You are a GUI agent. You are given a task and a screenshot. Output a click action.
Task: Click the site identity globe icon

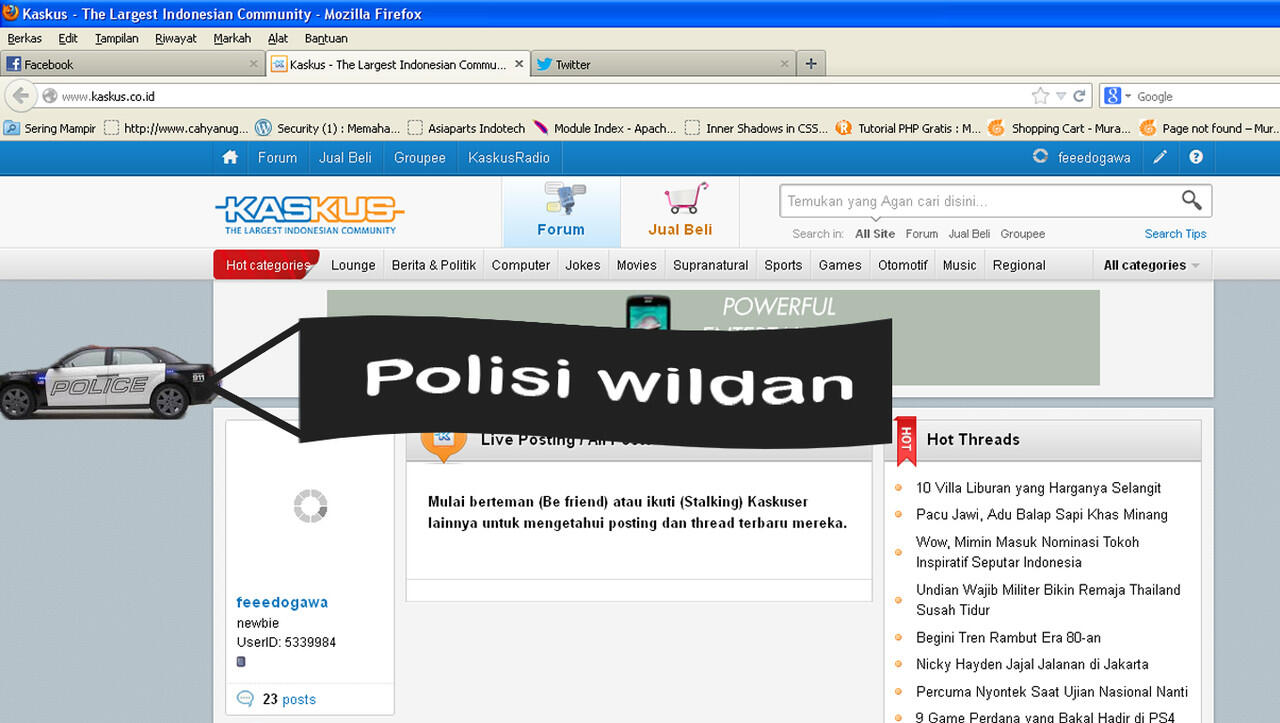[49, 96]
